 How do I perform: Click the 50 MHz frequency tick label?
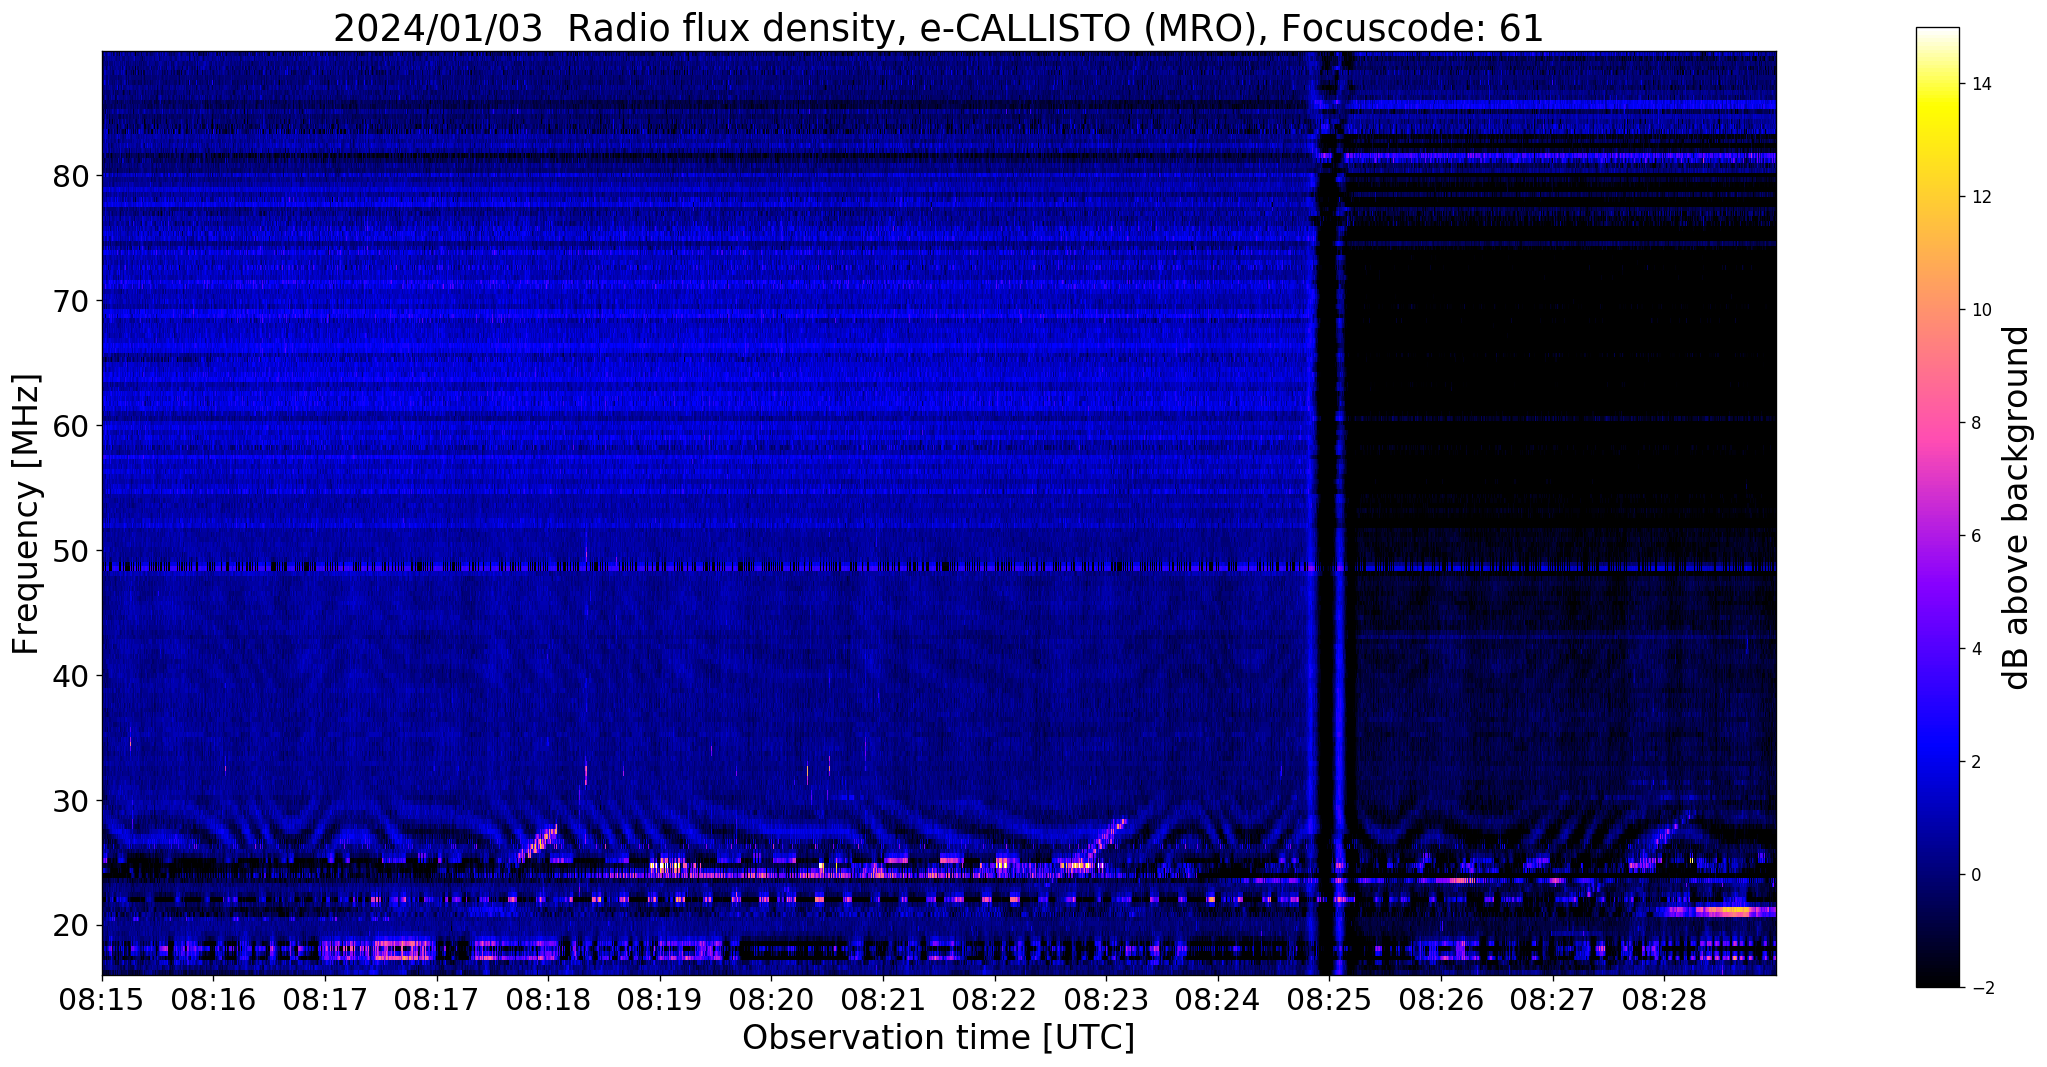pyautogui.click(x=72, y=551)
